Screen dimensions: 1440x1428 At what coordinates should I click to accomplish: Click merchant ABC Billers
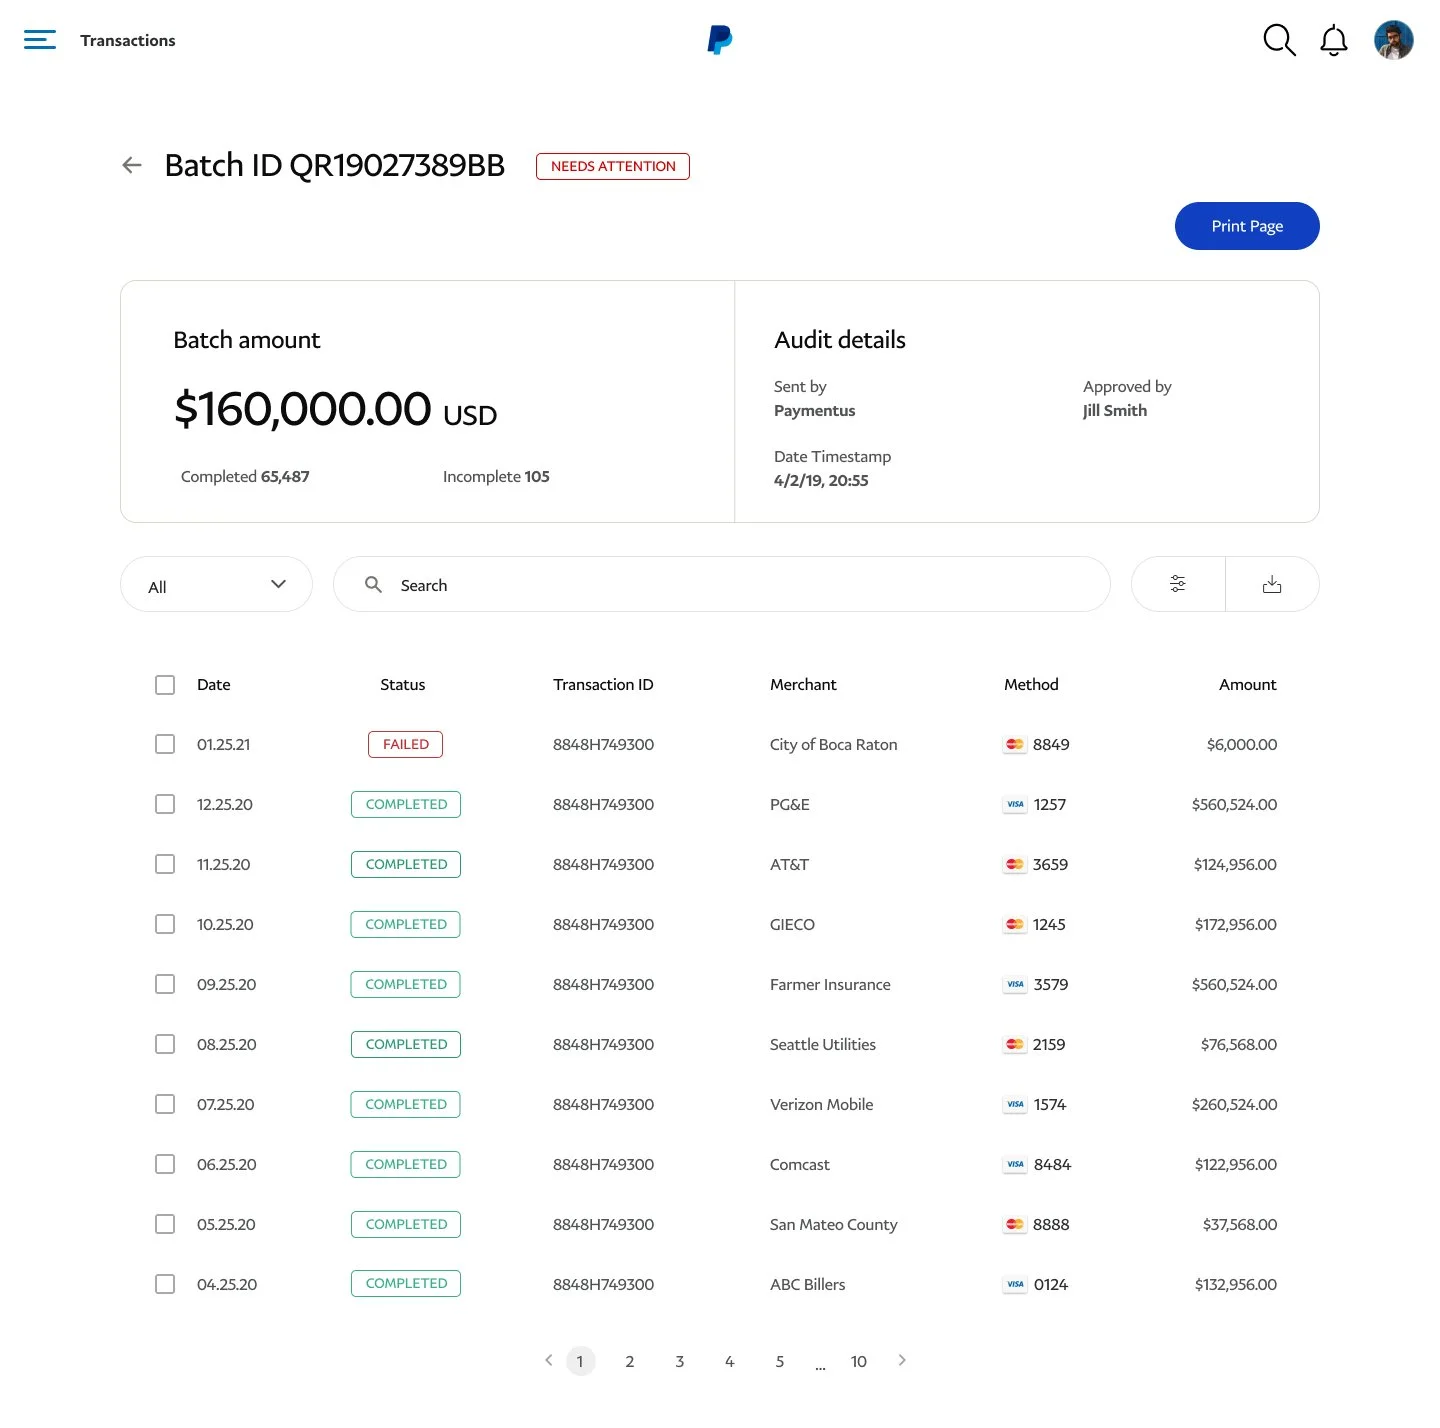[808, 1284]
